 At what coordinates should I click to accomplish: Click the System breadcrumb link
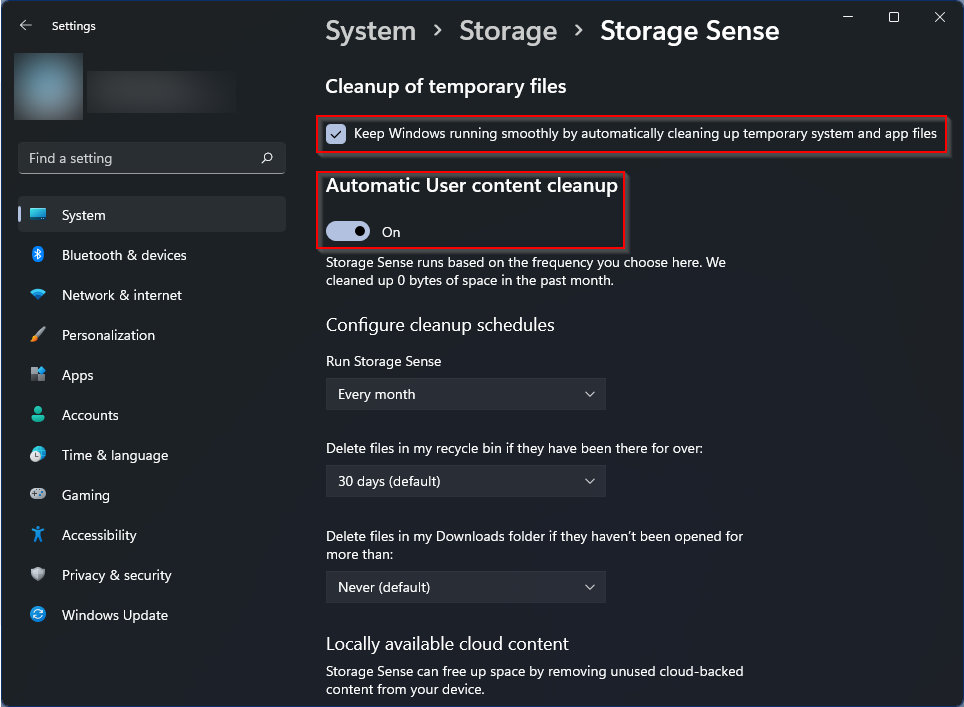point(370,31)
